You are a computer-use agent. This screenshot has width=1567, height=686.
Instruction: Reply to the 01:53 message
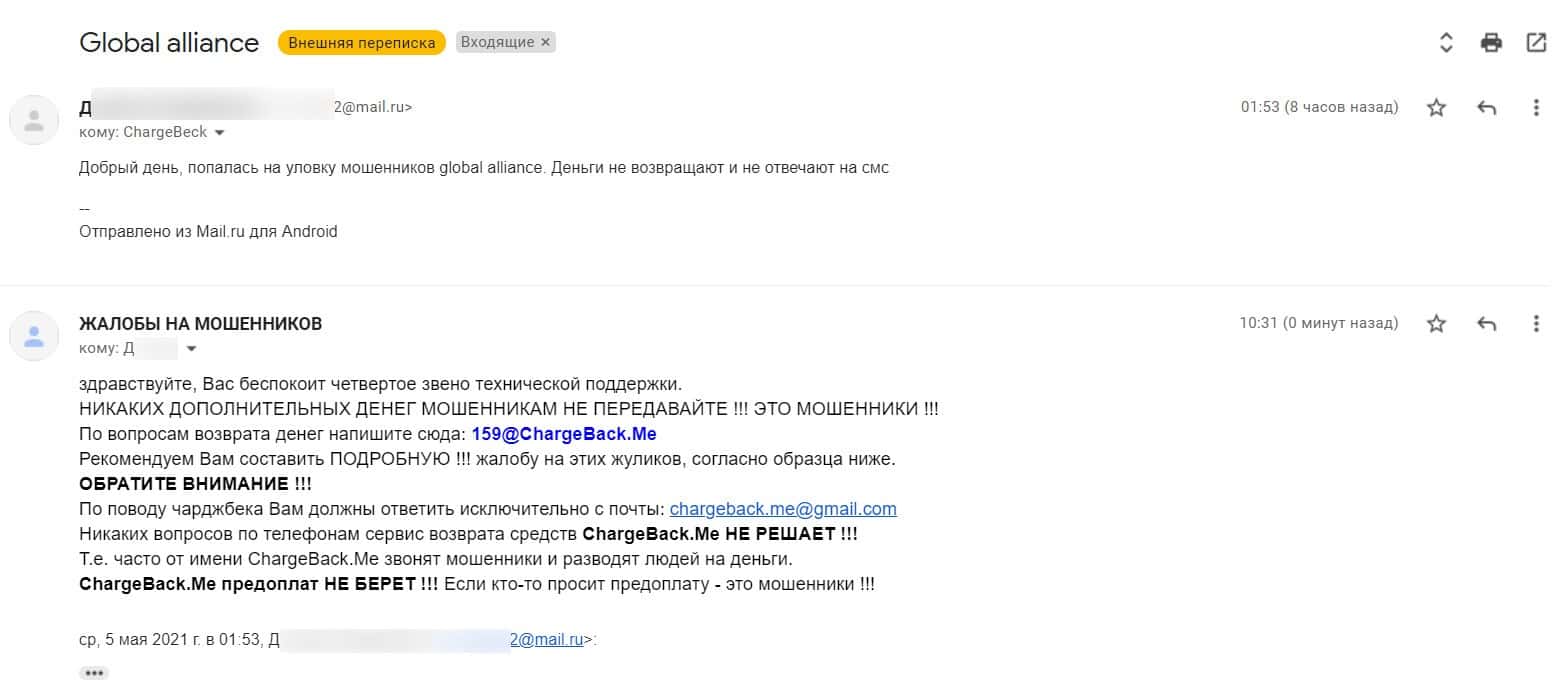pos(1486,107)
